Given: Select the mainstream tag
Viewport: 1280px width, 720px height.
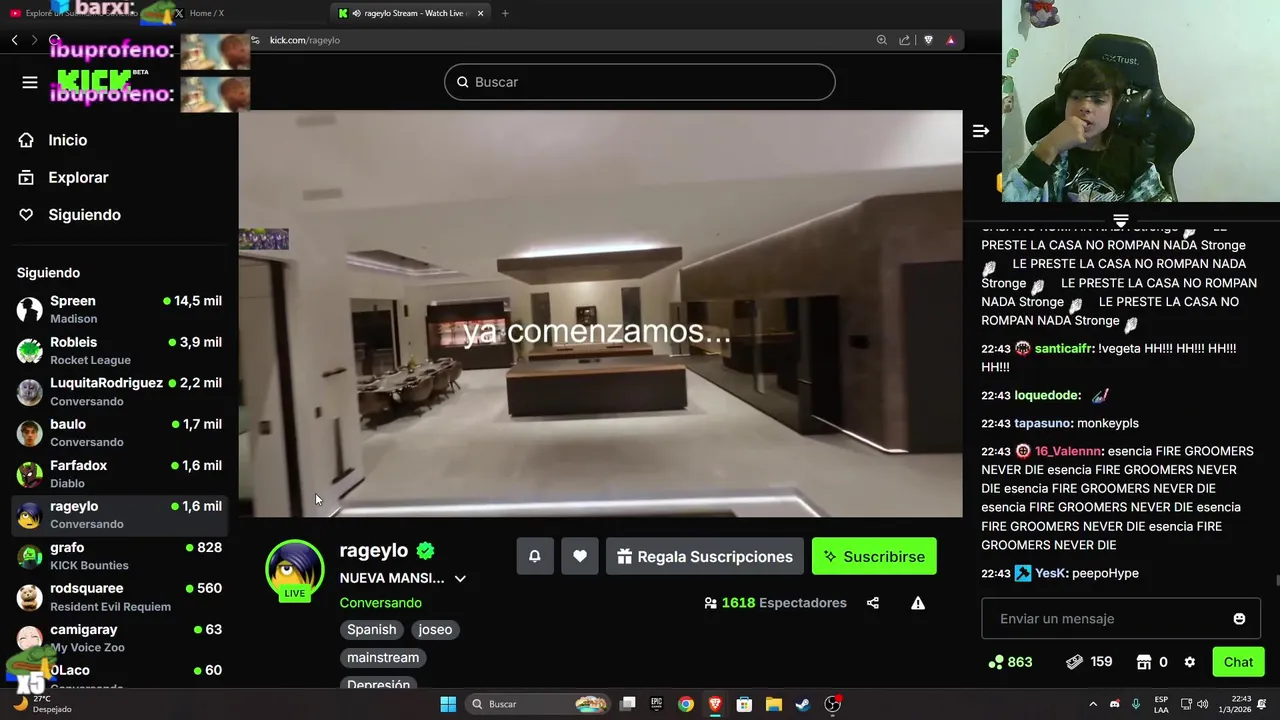Looking at the screenshot, I should click(383, 657).
